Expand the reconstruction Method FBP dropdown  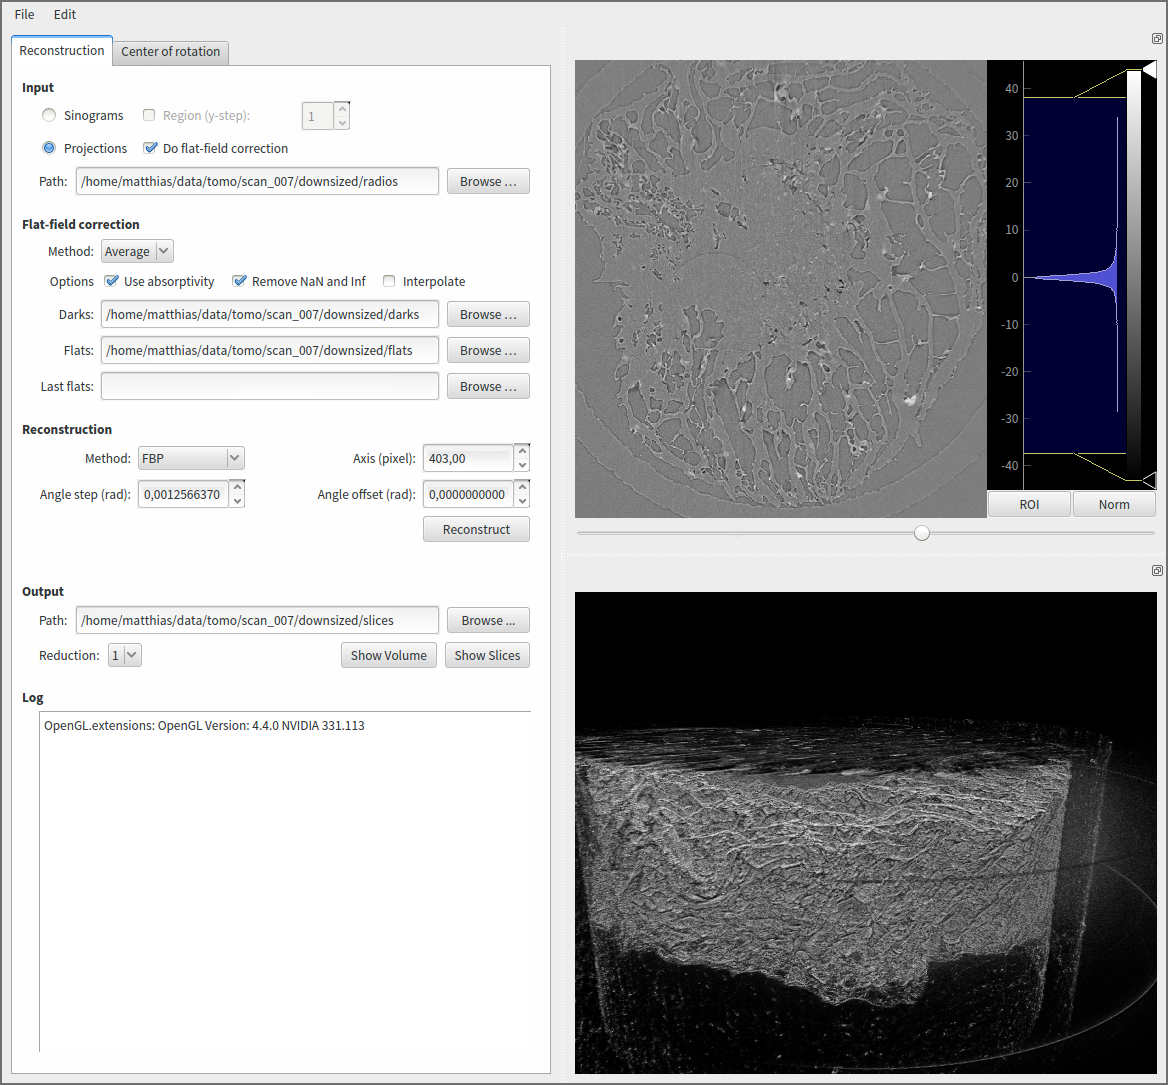click(x=192, y=459)
